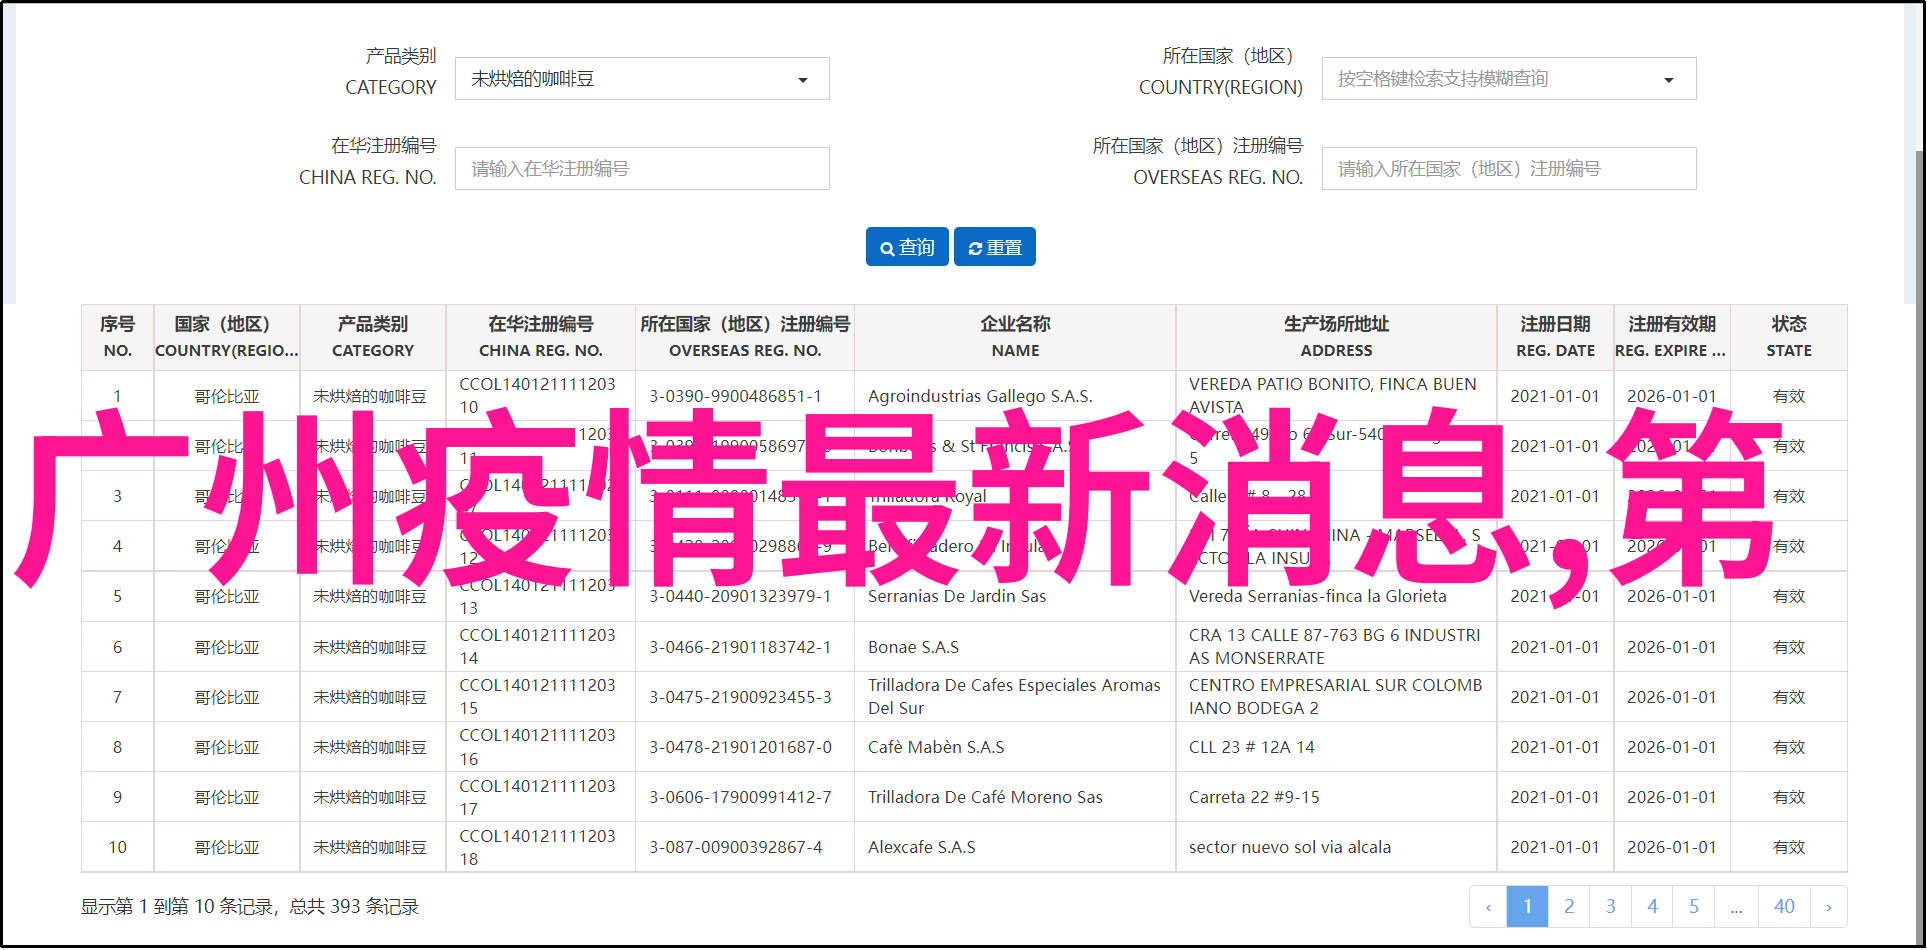Click address sector nuevo sol via alcala
Image resolution: width=1927 pixels, height=950 pixels.
[1290, 847]
